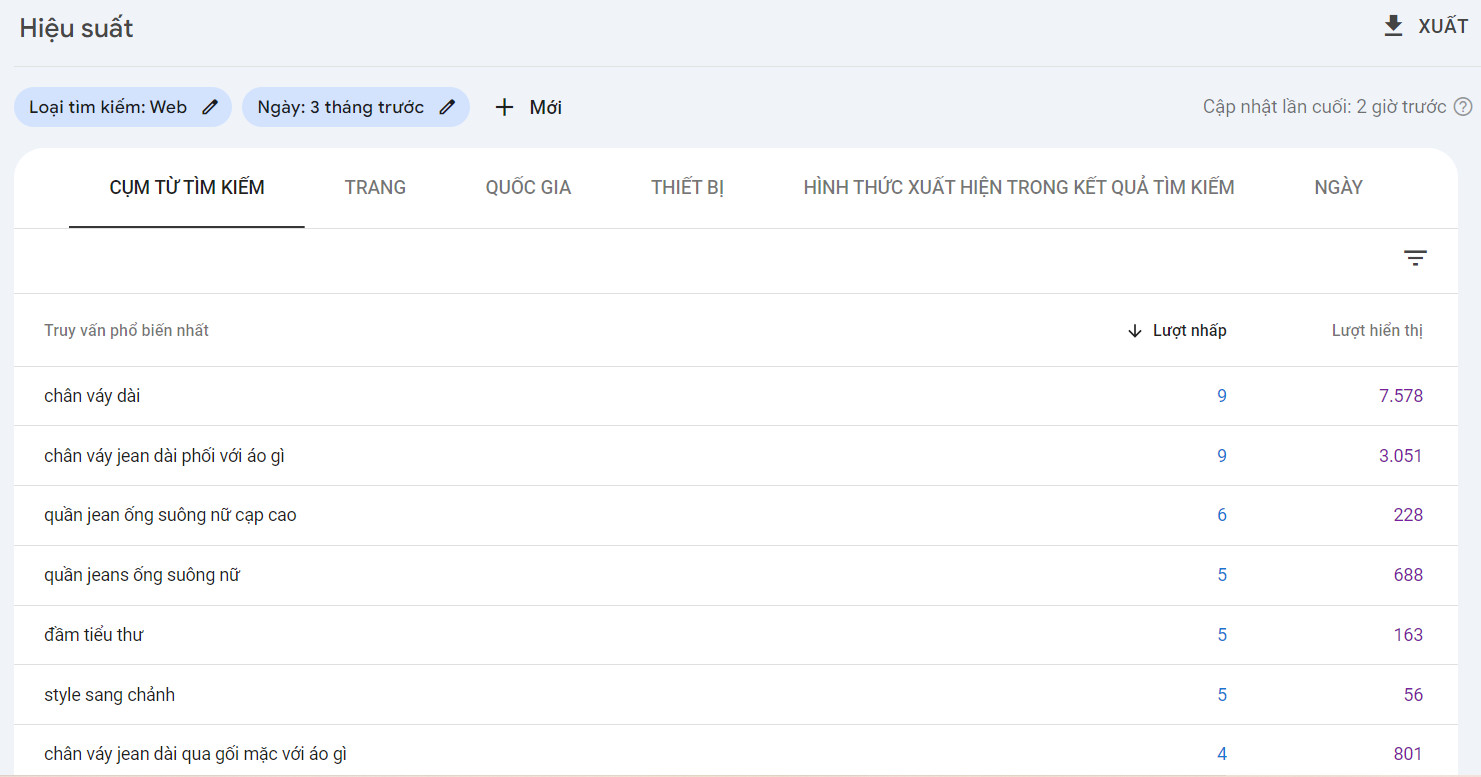This screenshot has width=1481, height=777.
Task: Open the Loại tìm kiếm: Web filter chip
Action: (123, 107)
